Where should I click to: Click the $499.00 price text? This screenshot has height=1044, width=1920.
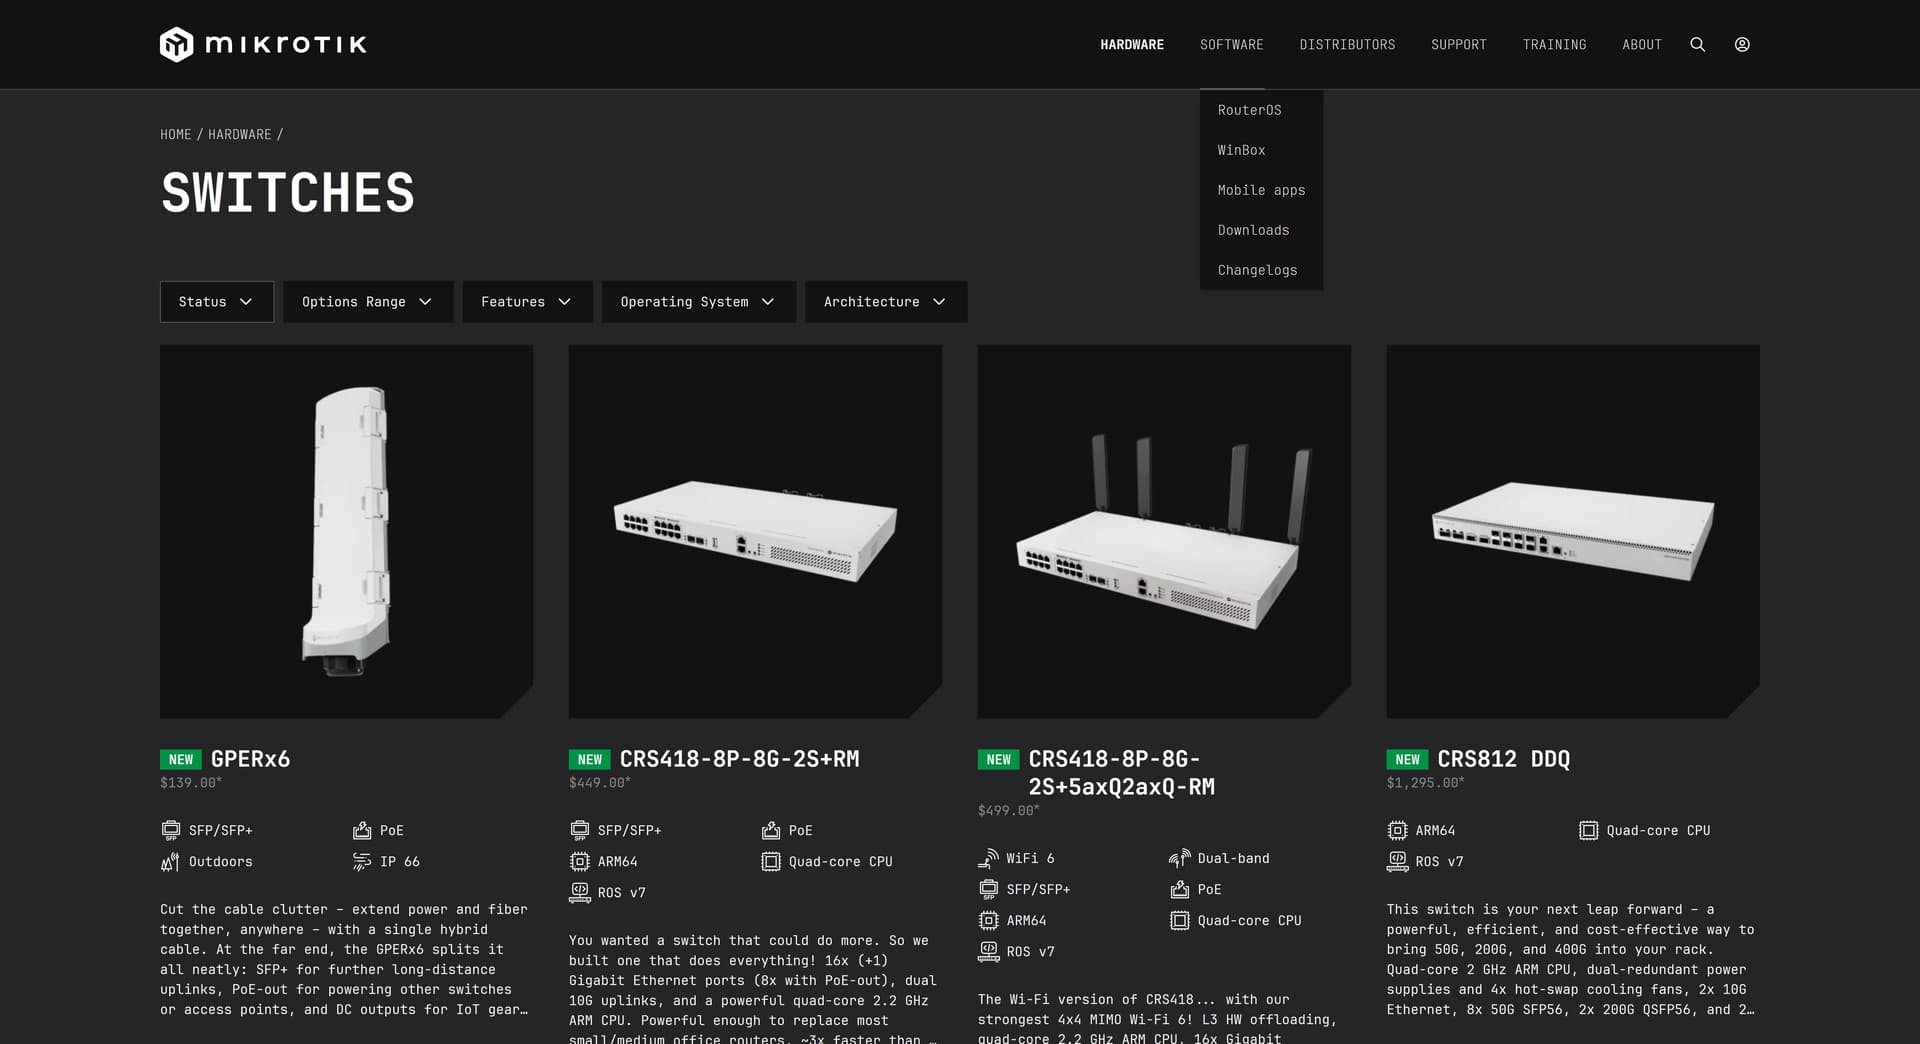click(x=1009, y=811)
